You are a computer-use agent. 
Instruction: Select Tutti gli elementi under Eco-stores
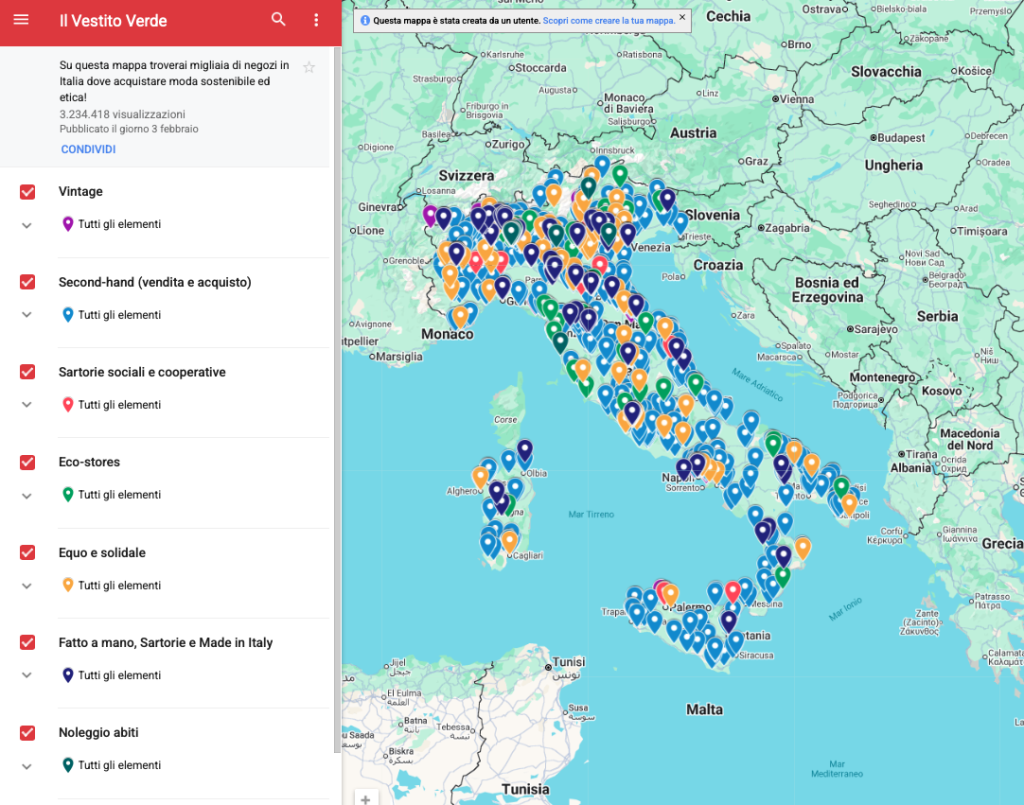click(119, 495)
